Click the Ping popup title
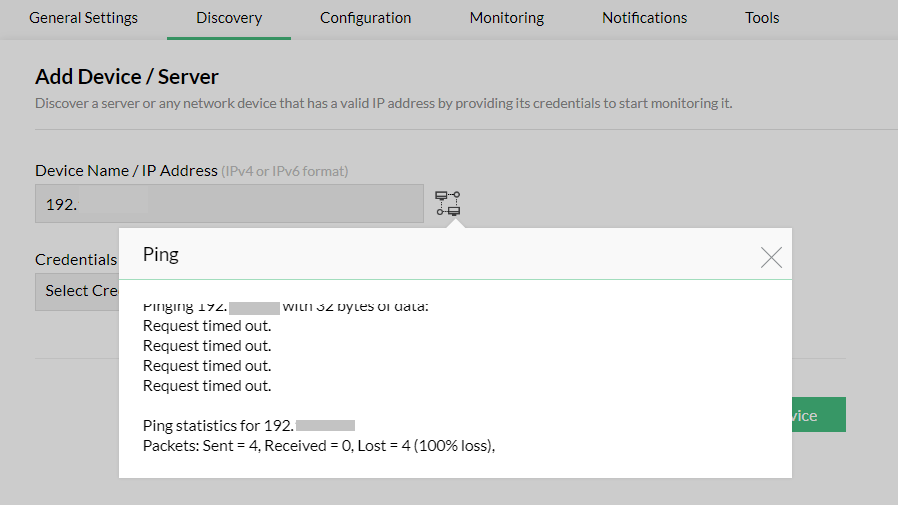Screen dimensions: 898x505 tap(161, 254)
